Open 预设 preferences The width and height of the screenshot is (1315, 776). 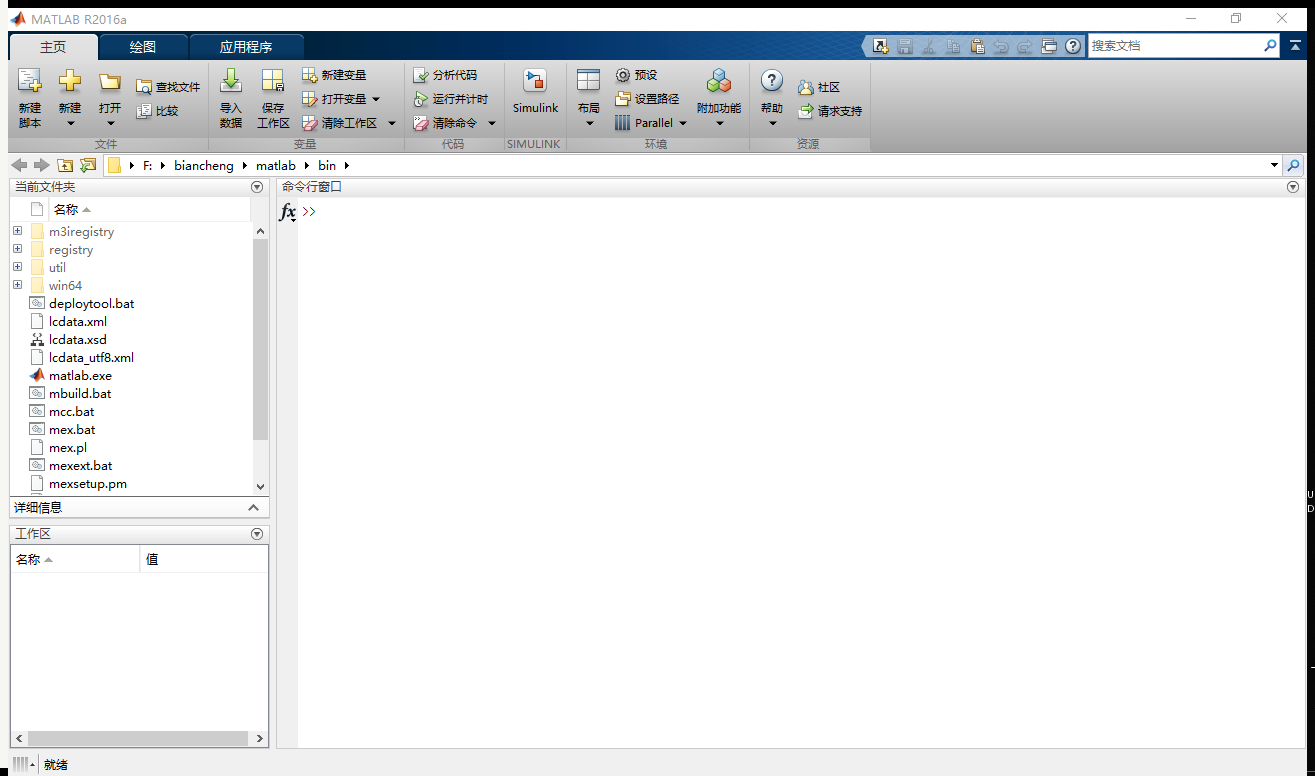point(636,75)
